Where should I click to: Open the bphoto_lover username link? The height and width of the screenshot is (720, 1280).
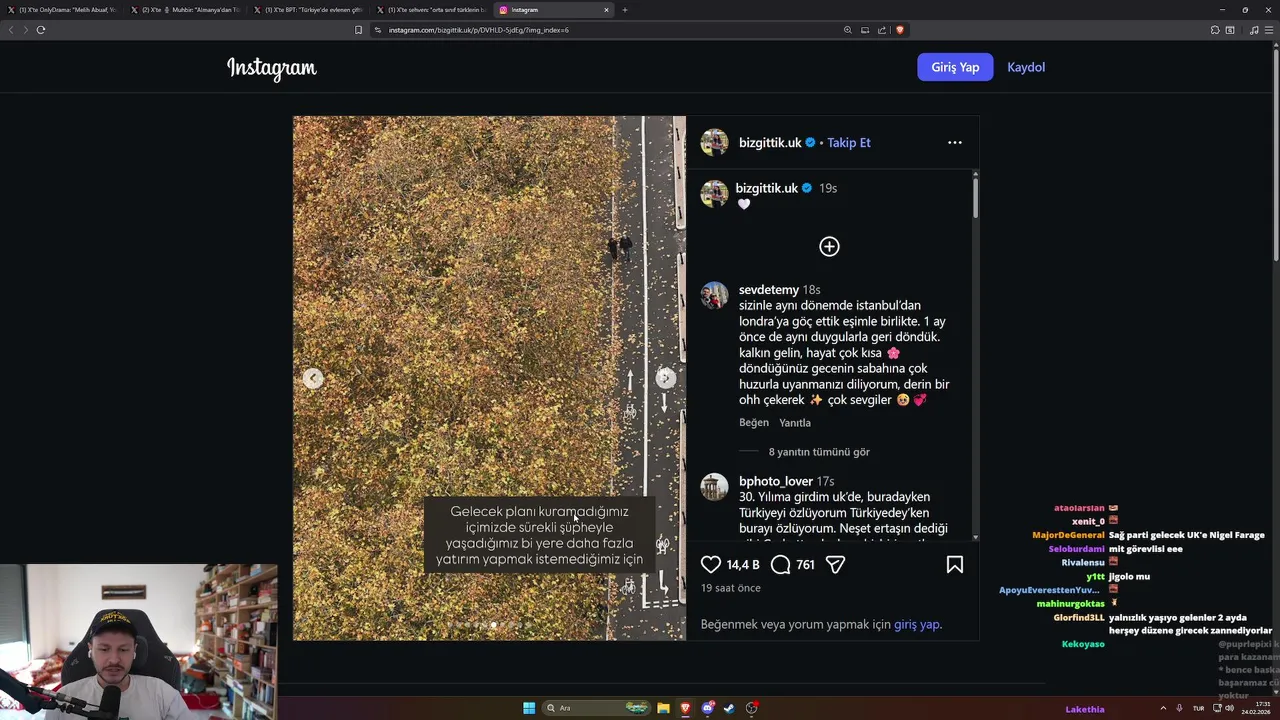(x=776, y=481)
